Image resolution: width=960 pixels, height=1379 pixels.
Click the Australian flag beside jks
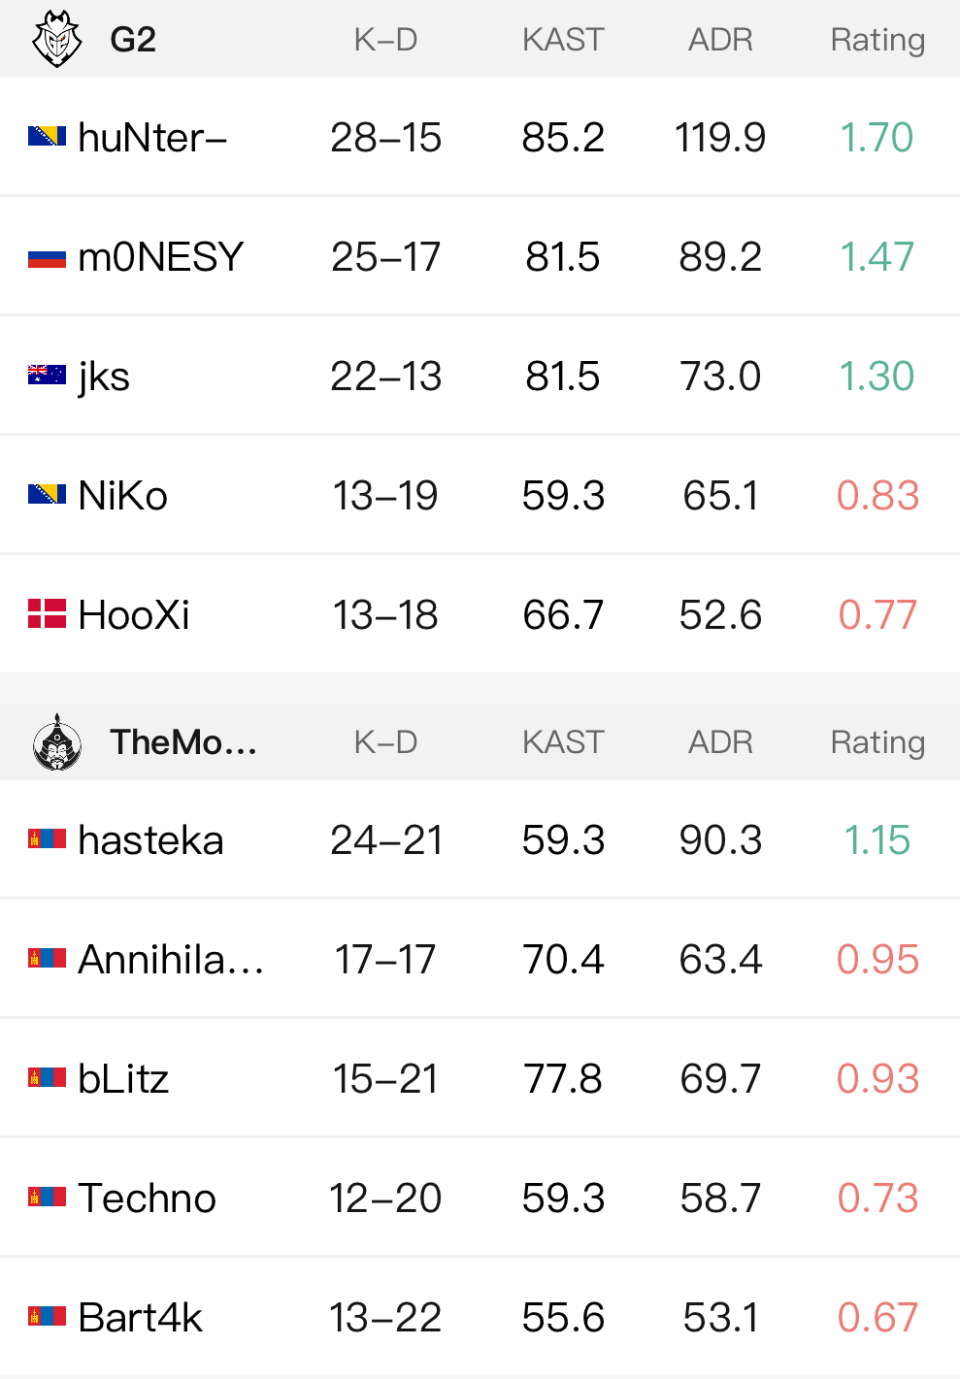[47, 376]
